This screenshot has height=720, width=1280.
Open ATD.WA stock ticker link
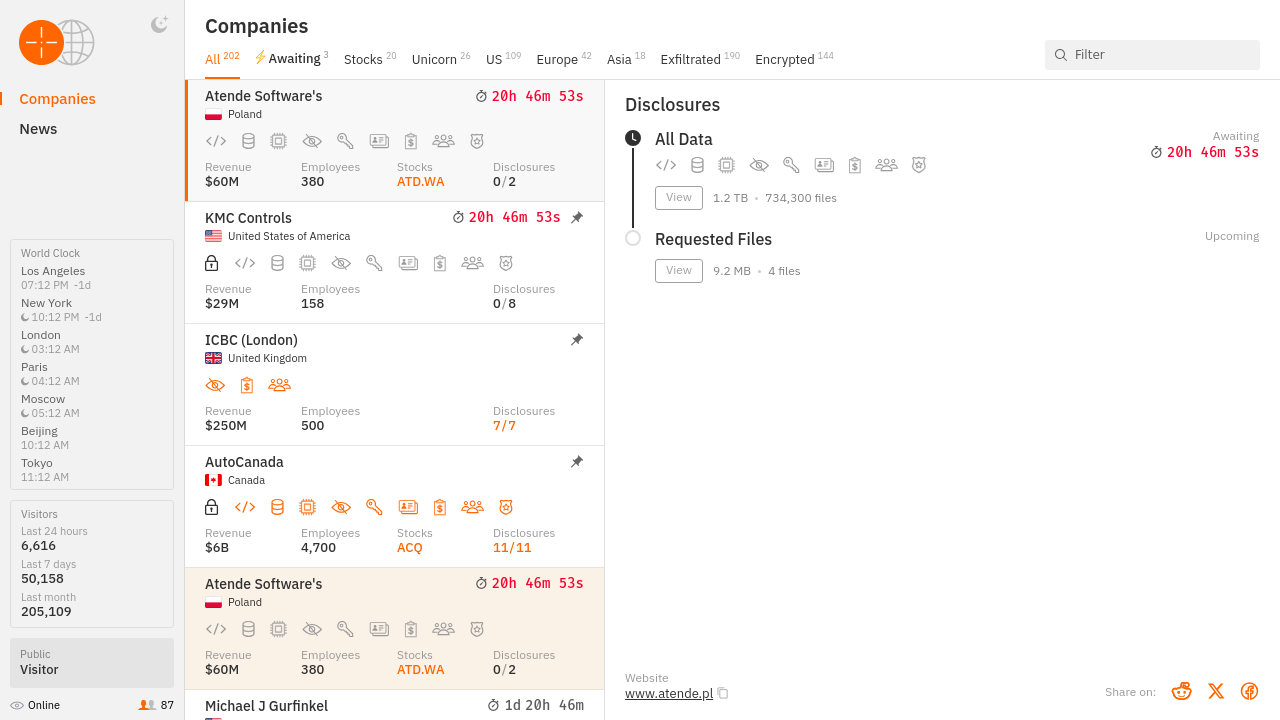pos(420,182)
